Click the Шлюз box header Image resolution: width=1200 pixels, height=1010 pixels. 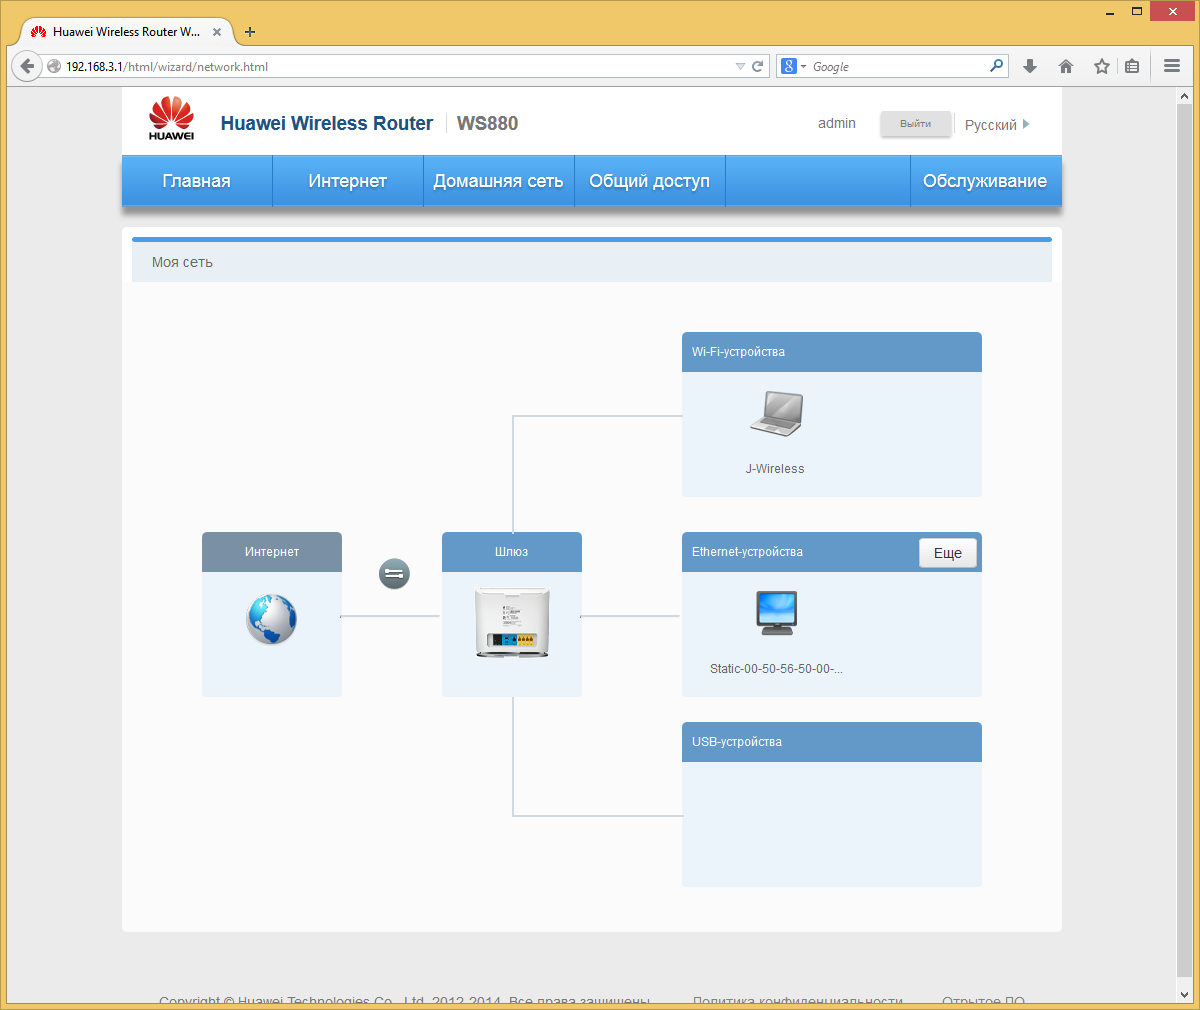point(512,552)
